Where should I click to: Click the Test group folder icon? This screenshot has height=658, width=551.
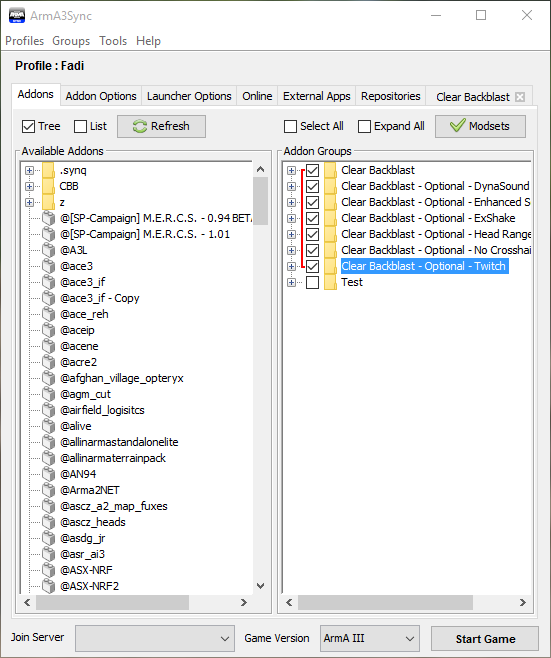click(x=330, y=282)
